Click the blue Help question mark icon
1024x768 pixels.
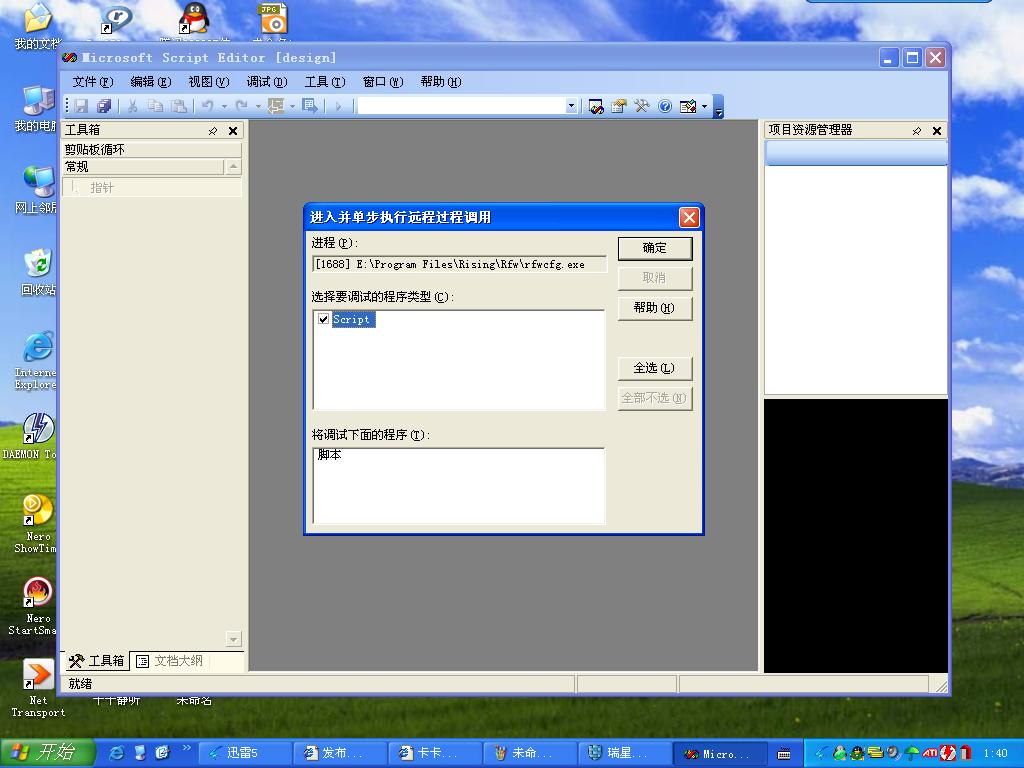(x=665, y=106)
